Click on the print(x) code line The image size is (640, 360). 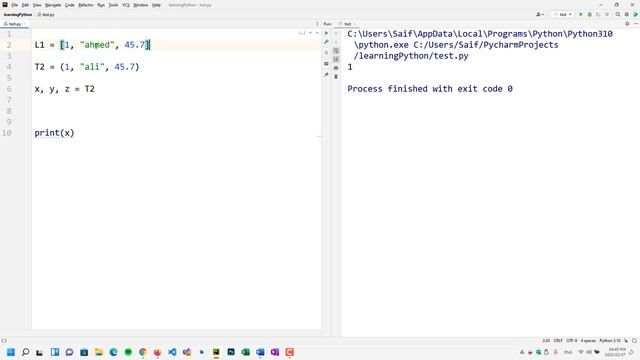point(54,133)
